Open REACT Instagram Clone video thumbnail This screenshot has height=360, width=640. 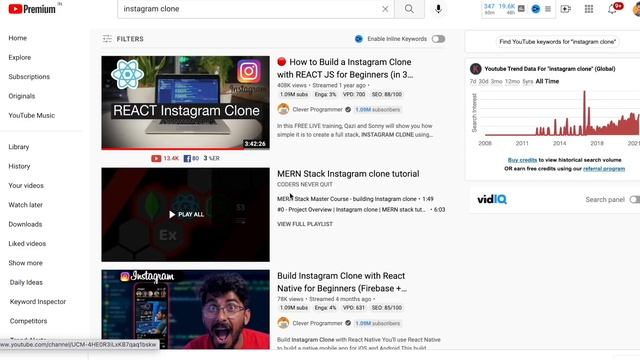pyautogui.click(x=185, y=103)
